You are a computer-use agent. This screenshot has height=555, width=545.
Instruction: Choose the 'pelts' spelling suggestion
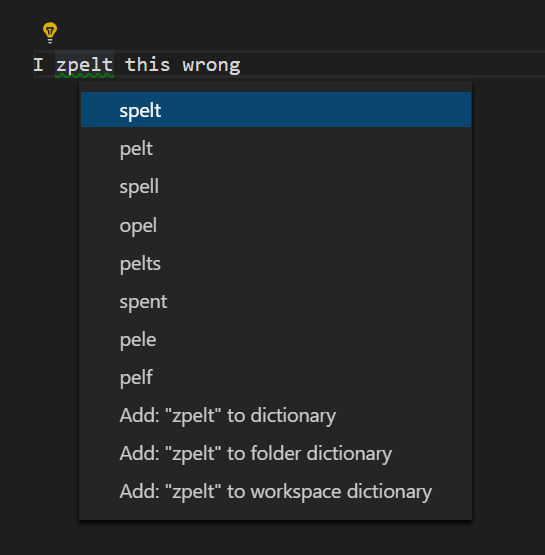[276, 263]
